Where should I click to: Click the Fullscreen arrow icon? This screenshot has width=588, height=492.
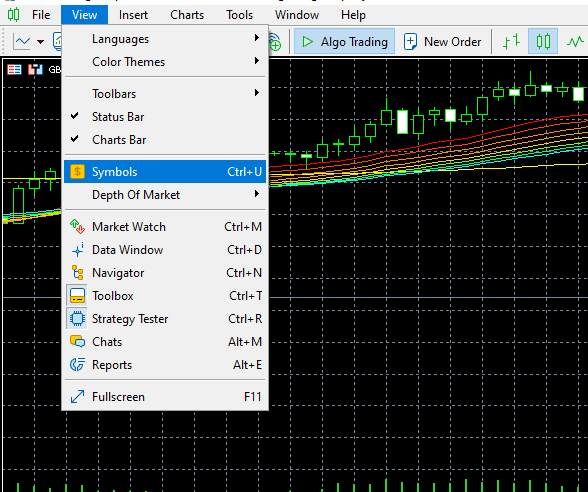[x=77, y=397]
